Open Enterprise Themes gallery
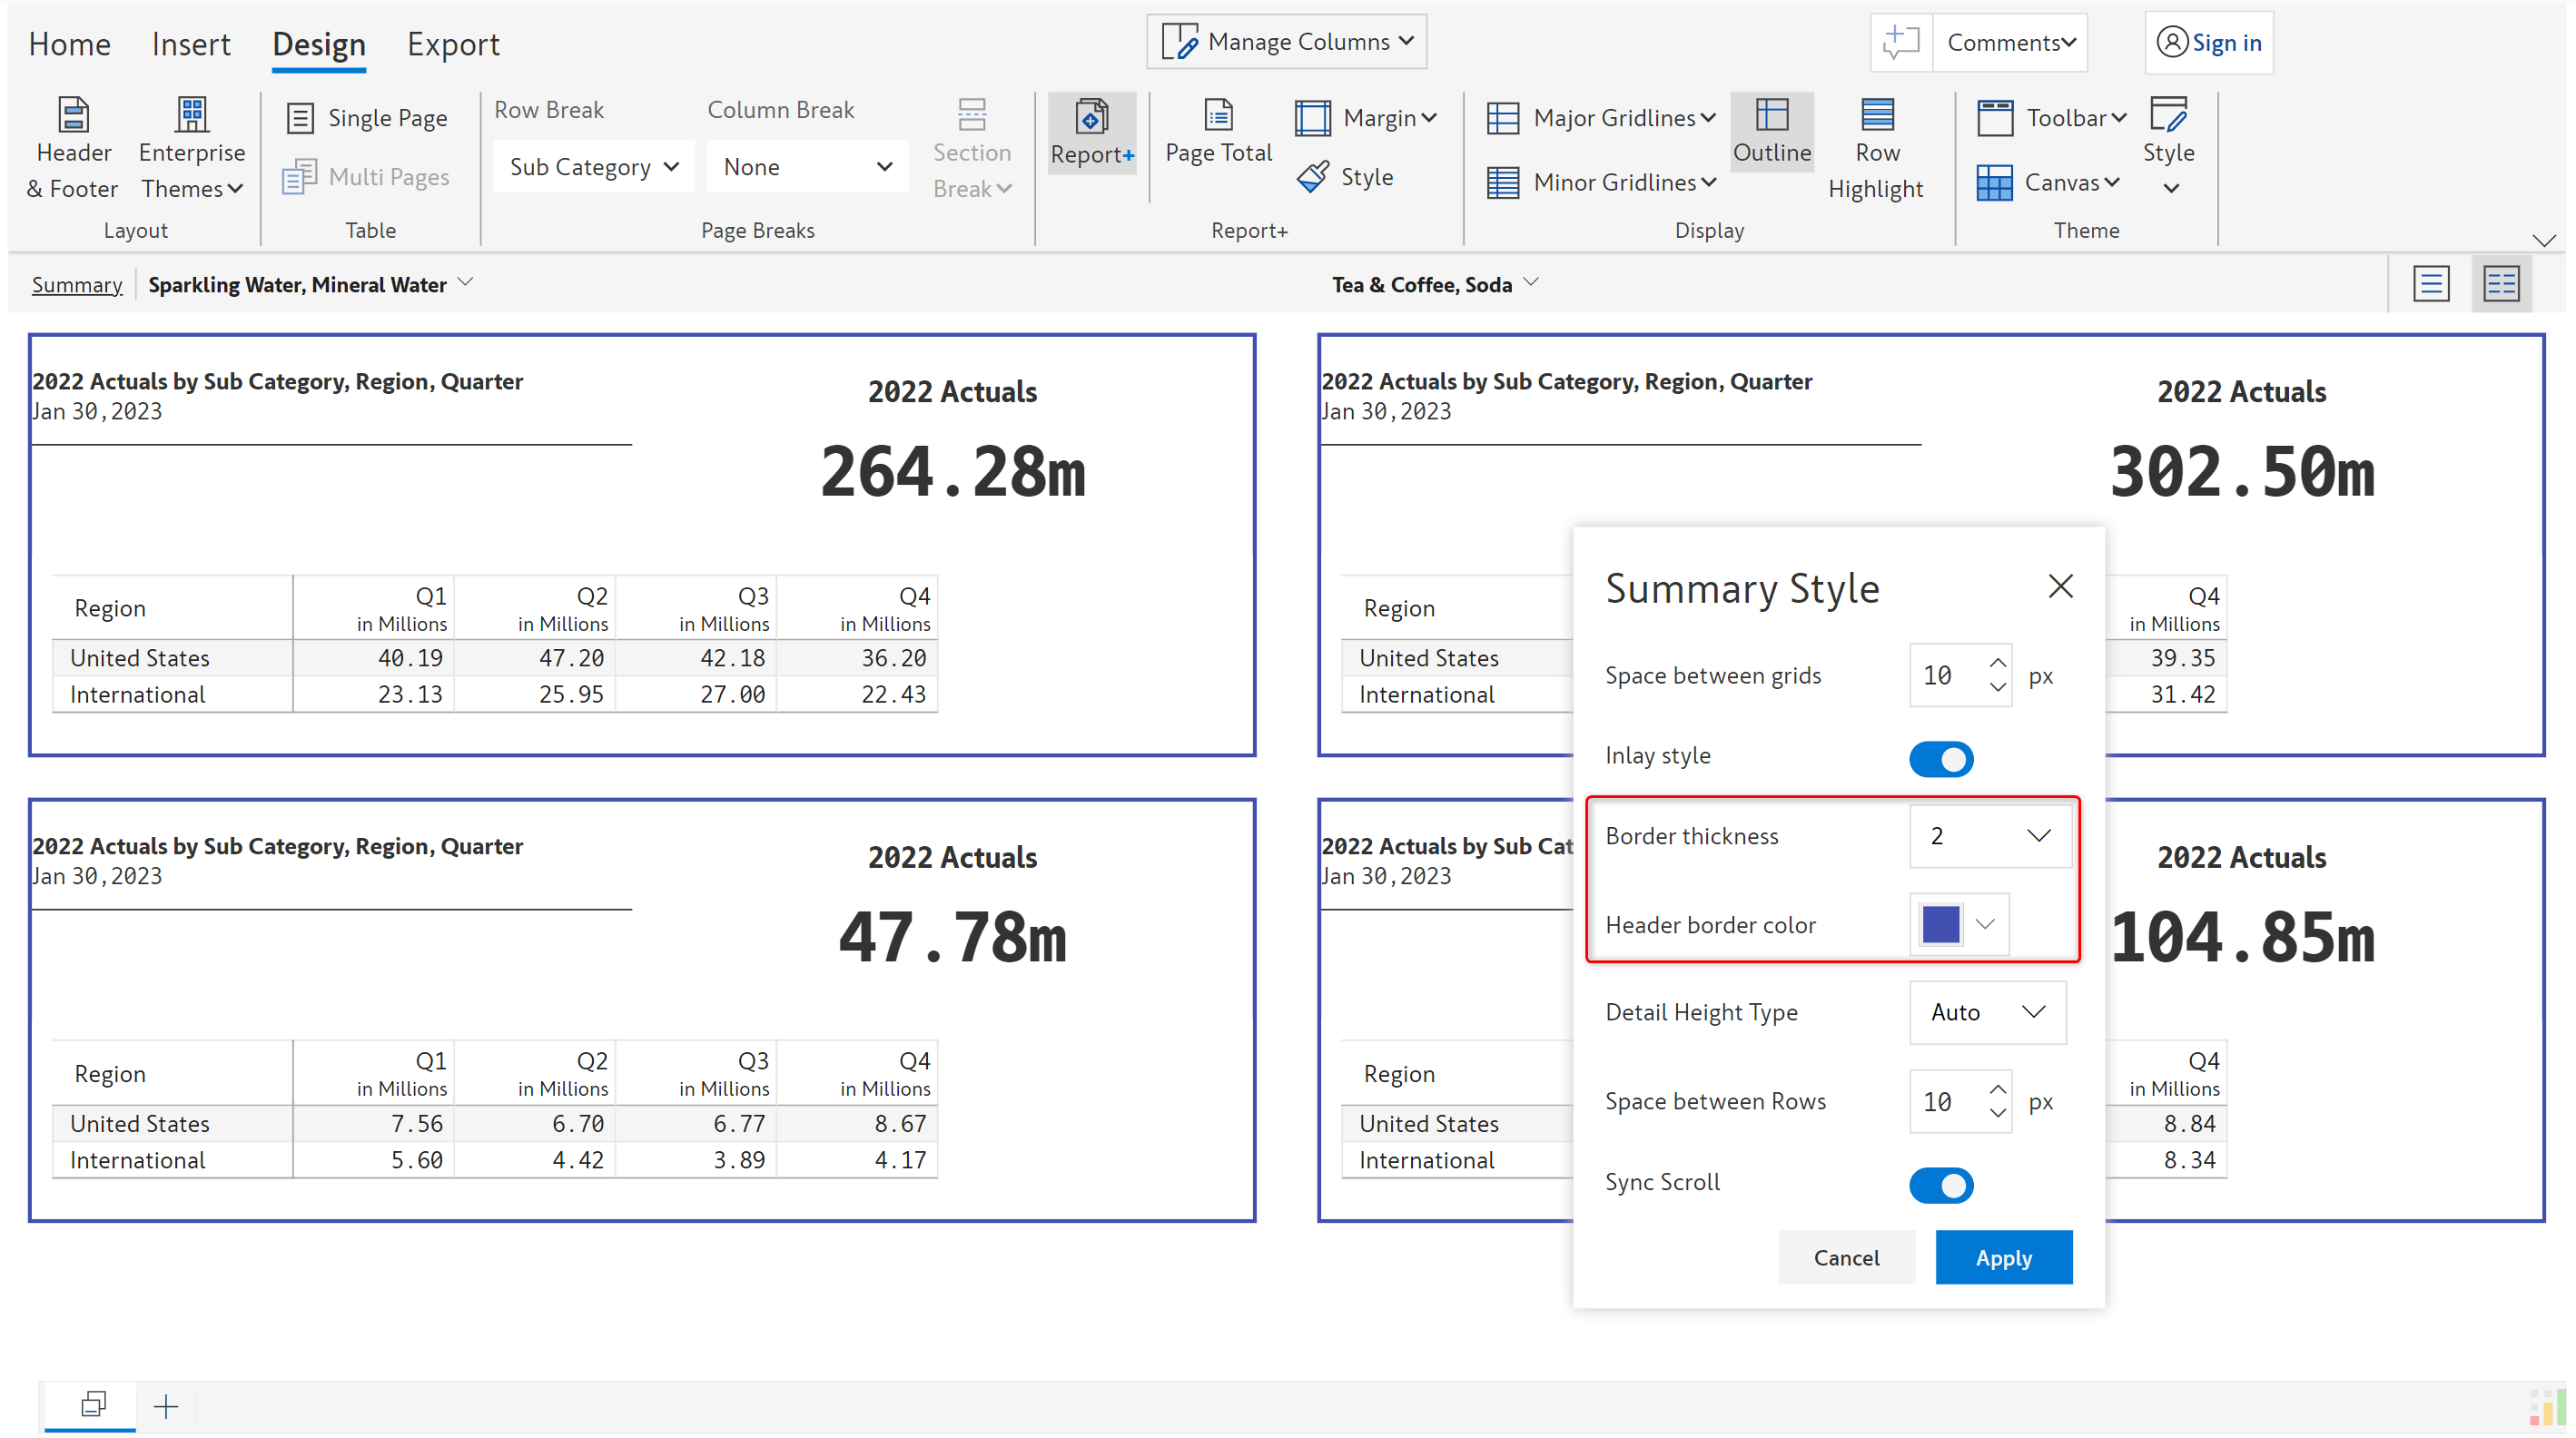This screenshot has height=1438, width=2576. 191,116
